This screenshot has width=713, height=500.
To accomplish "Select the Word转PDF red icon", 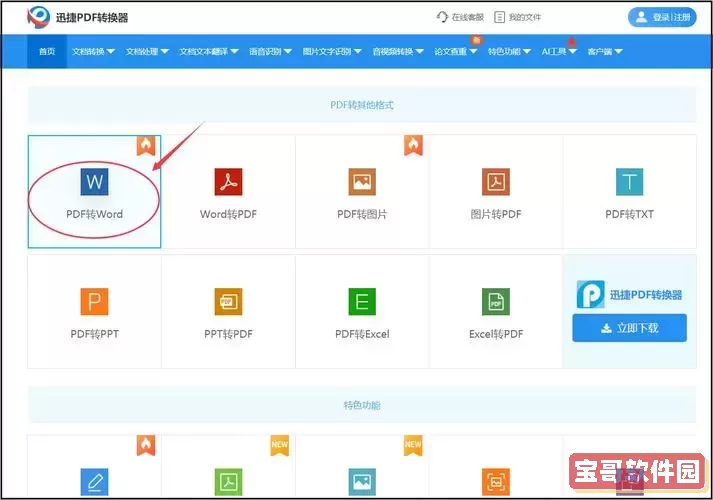I will click(x=228, y=182).
